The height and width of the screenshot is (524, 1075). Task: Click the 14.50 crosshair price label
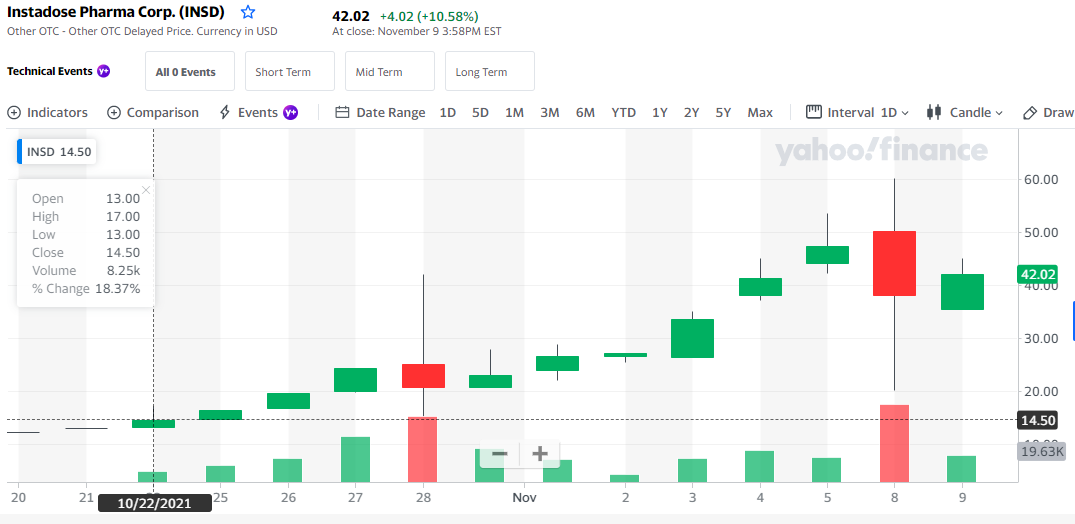[x=1037, y=420]
